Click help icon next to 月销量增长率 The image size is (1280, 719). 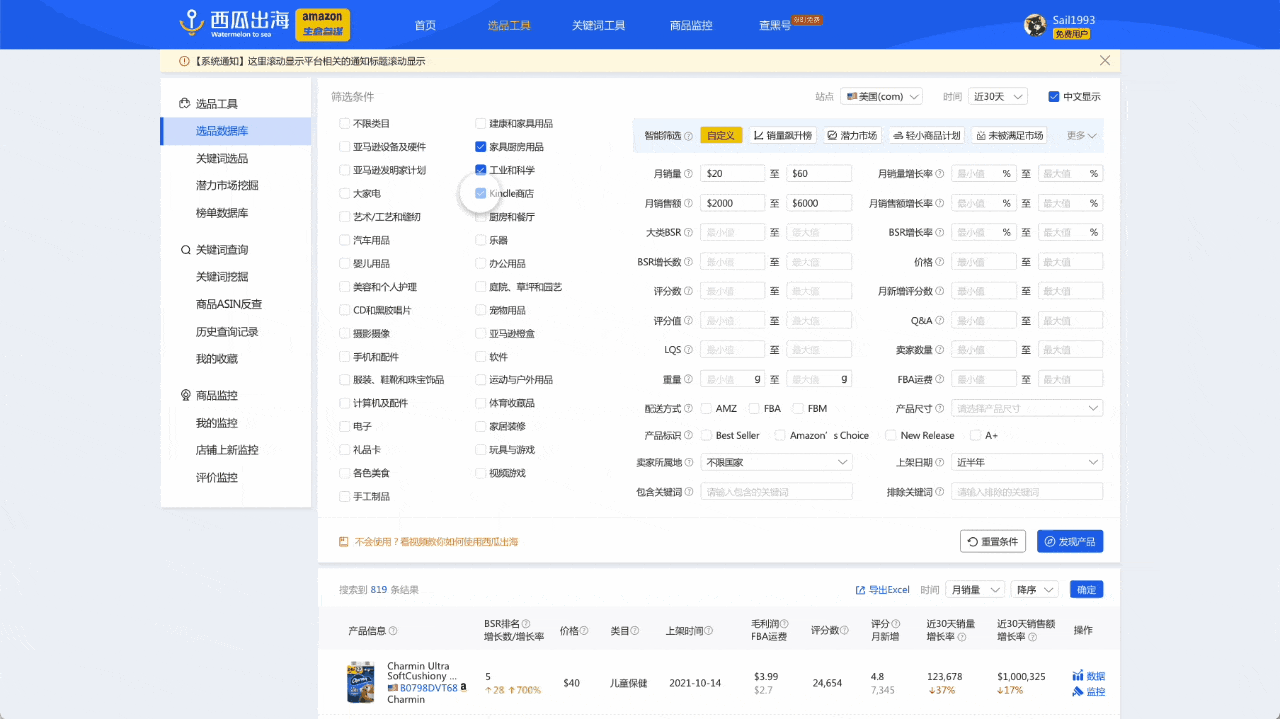940,174
